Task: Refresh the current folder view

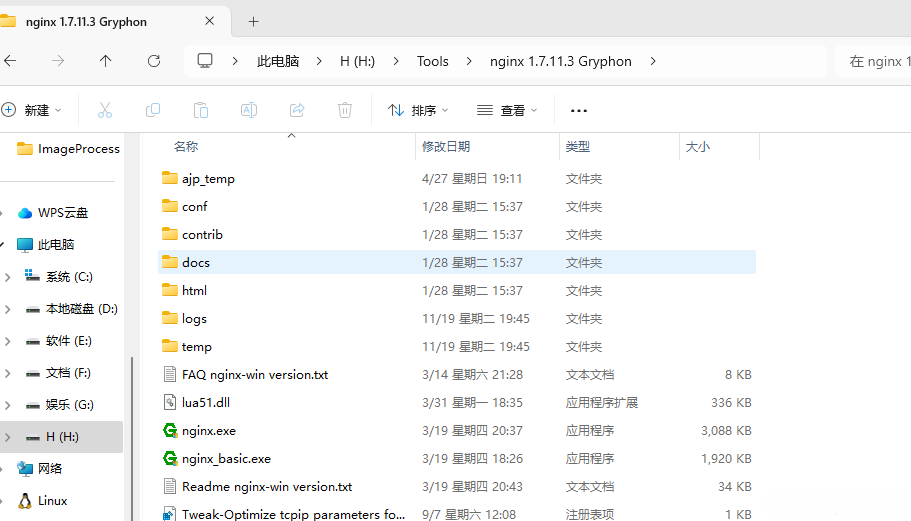Action: pyautogui.click(x=153, y=61)
